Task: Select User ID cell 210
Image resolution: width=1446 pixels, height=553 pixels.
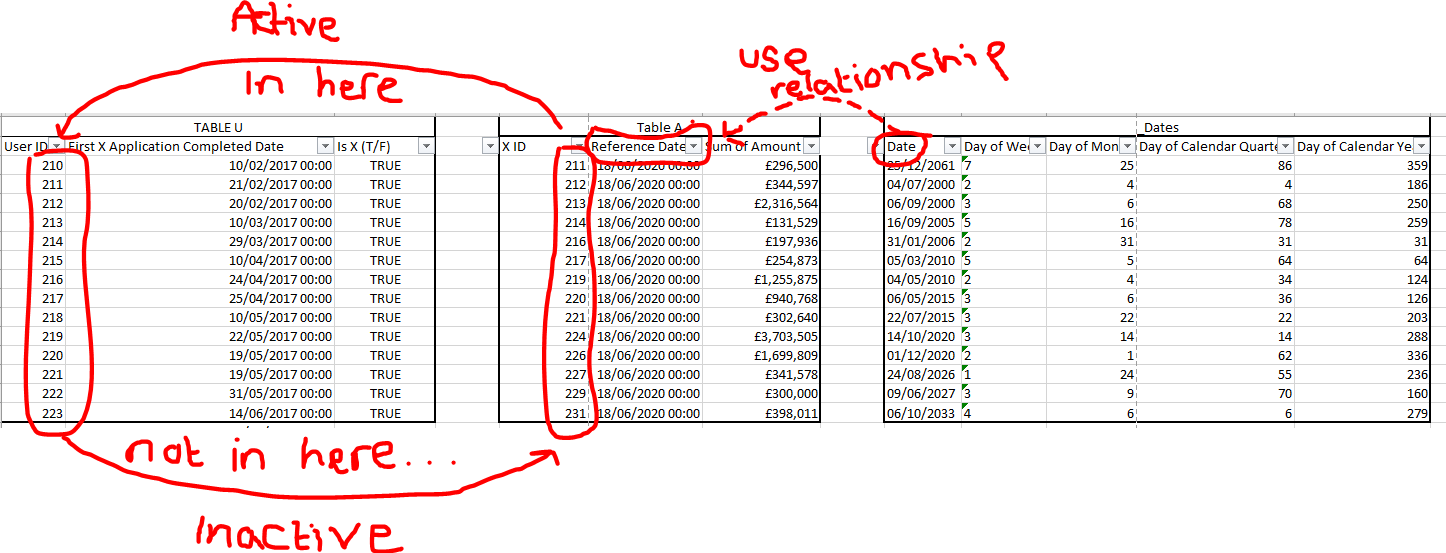Action: click(x=33, y=165)
